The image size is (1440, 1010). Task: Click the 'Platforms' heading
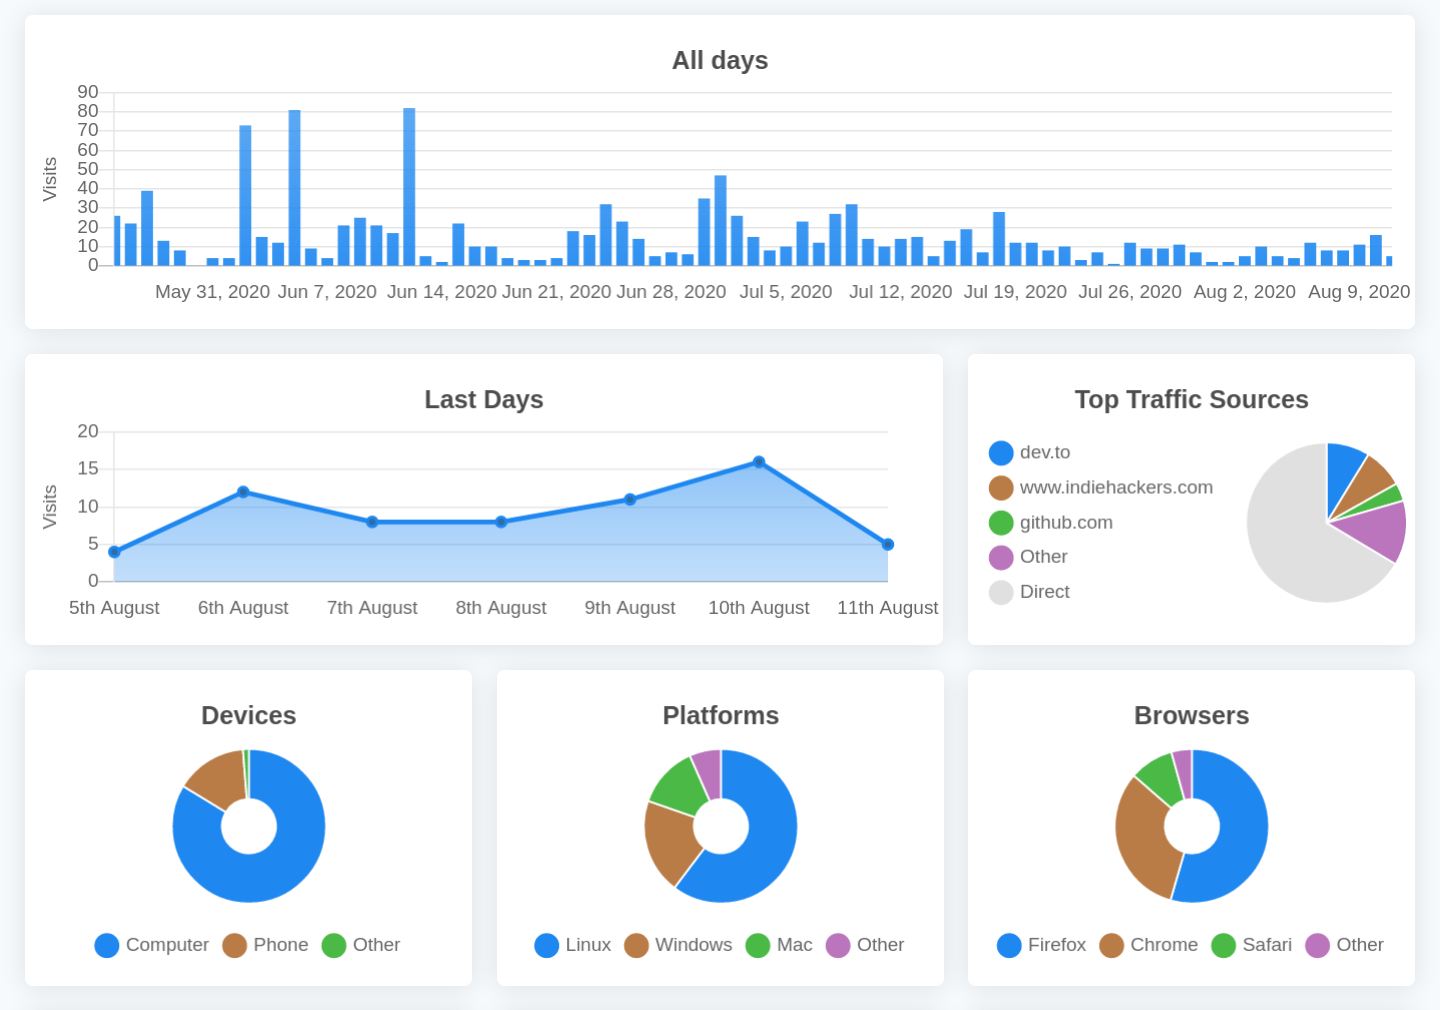[x=721, y=716]
